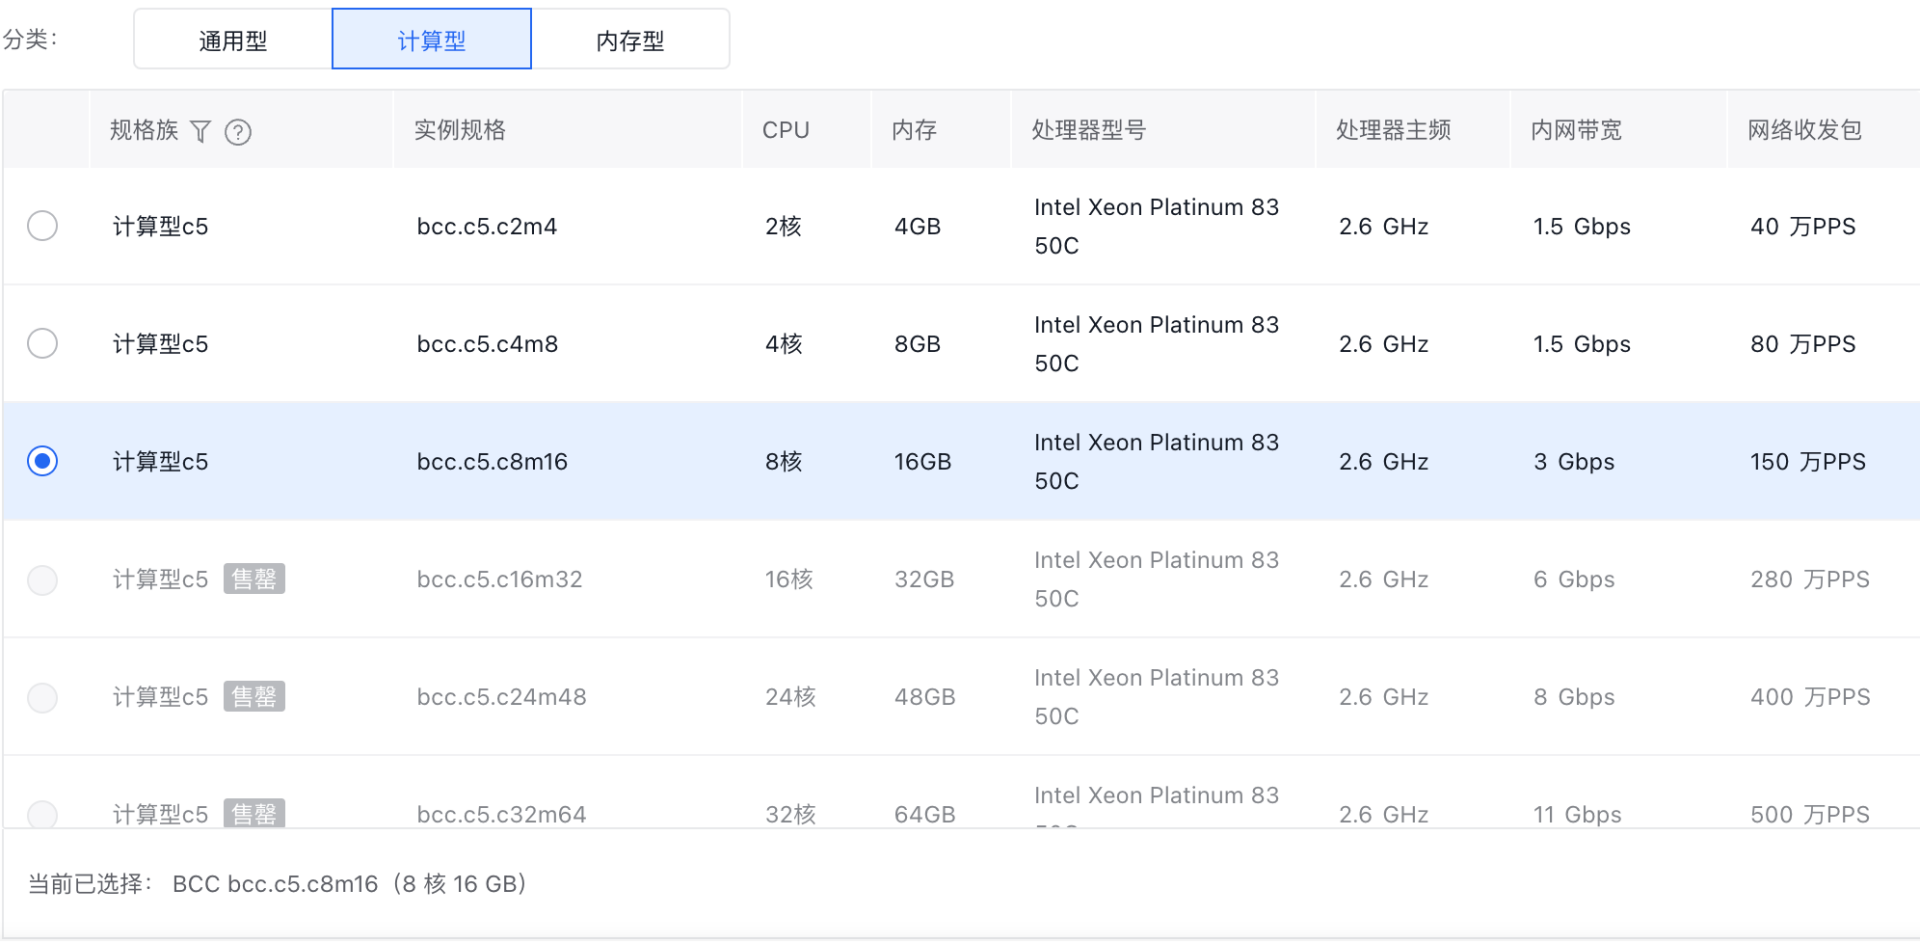This screenshot has width=1920, height=943.
Task: Click the disabled bcc.c5.c16m32 radio button
Action: point(42,579)
